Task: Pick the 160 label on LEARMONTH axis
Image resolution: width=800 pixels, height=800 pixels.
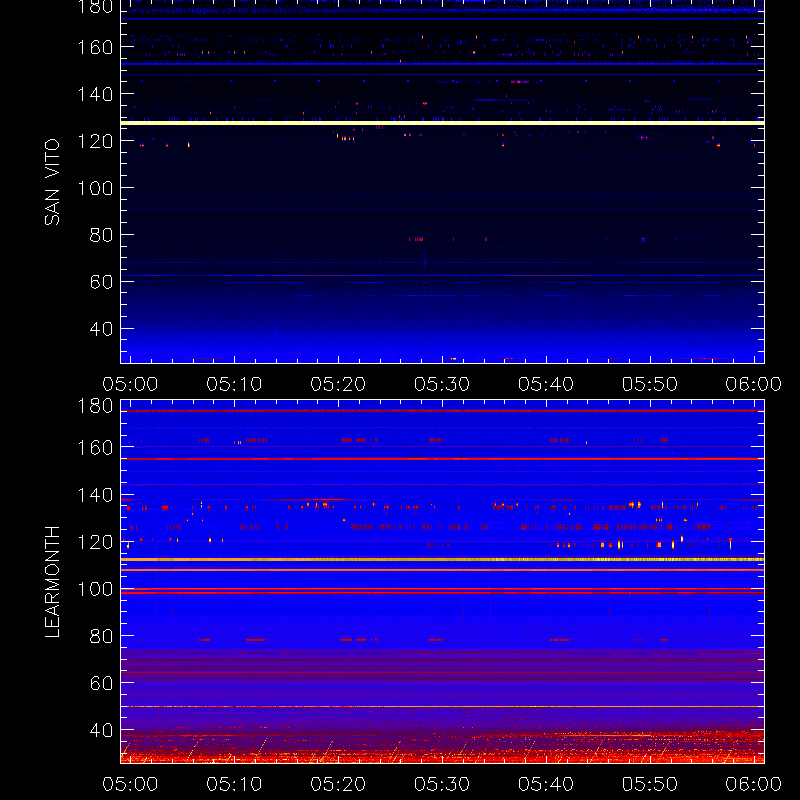Action: click(95, 447)
